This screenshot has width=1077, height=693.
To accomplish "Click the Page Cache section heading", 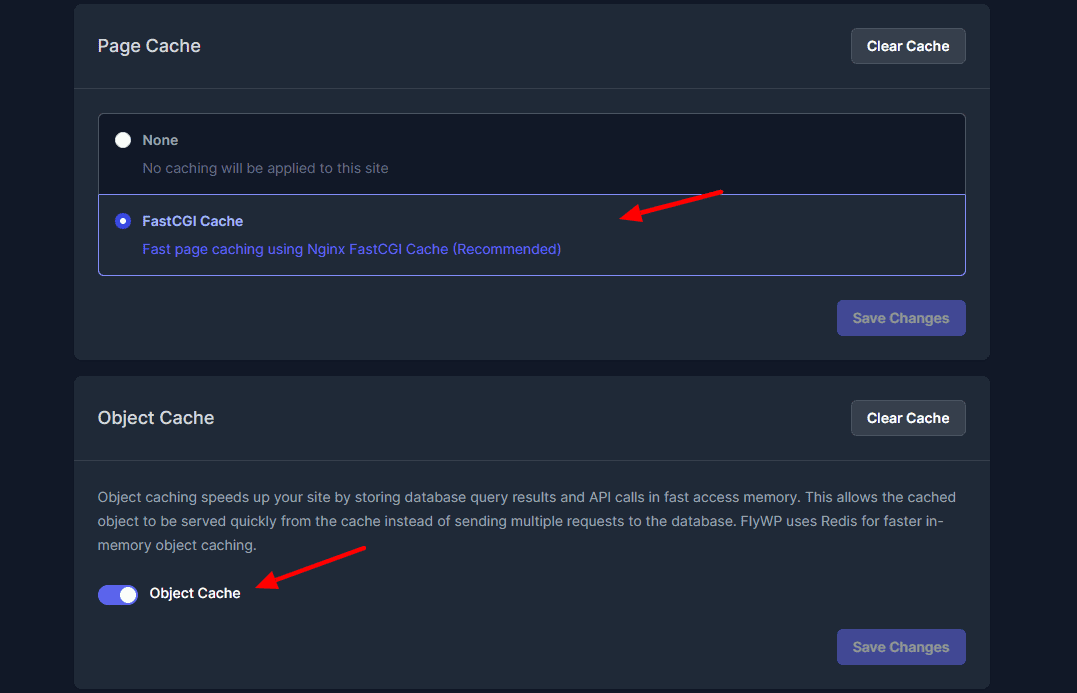I will click(x=149, y=46).
